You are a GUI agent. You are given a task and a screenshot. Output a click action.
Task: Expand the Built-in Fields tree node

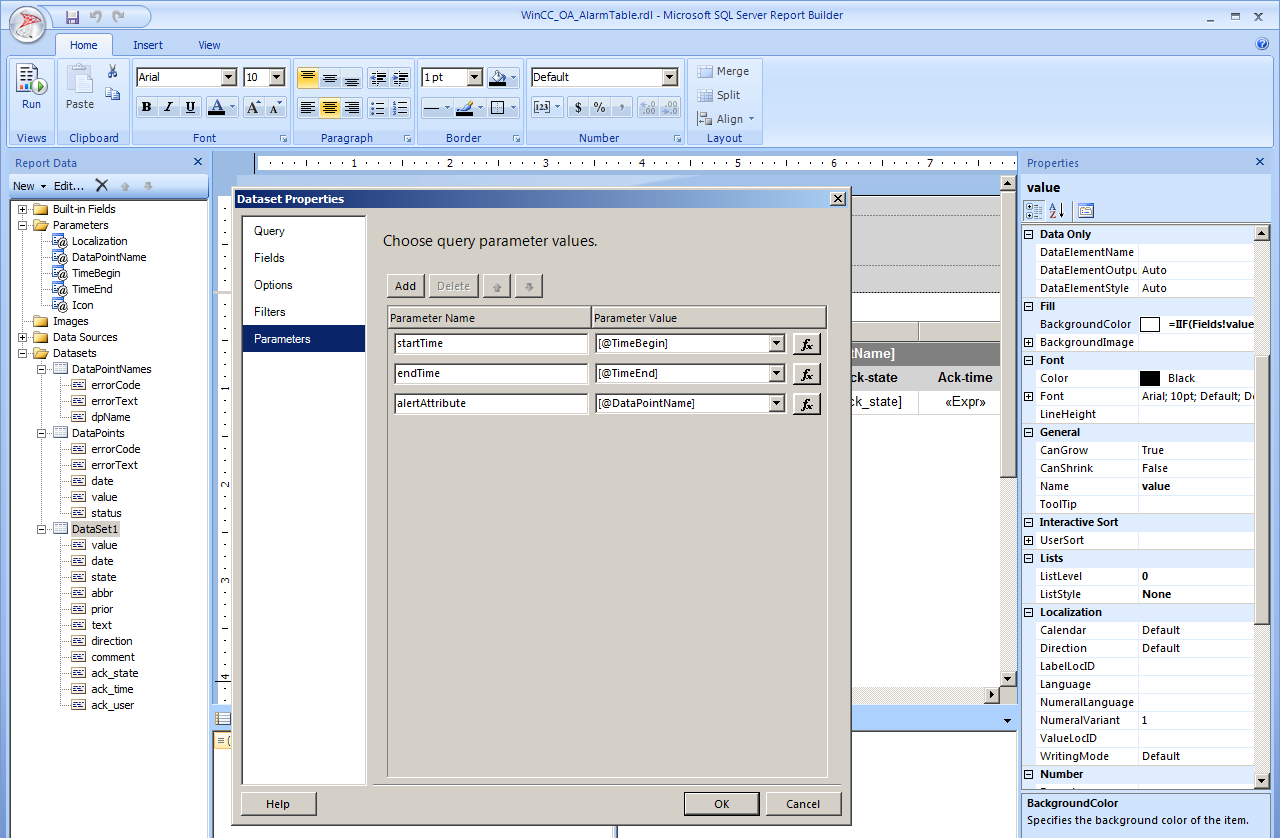click(x=22, y=209)
